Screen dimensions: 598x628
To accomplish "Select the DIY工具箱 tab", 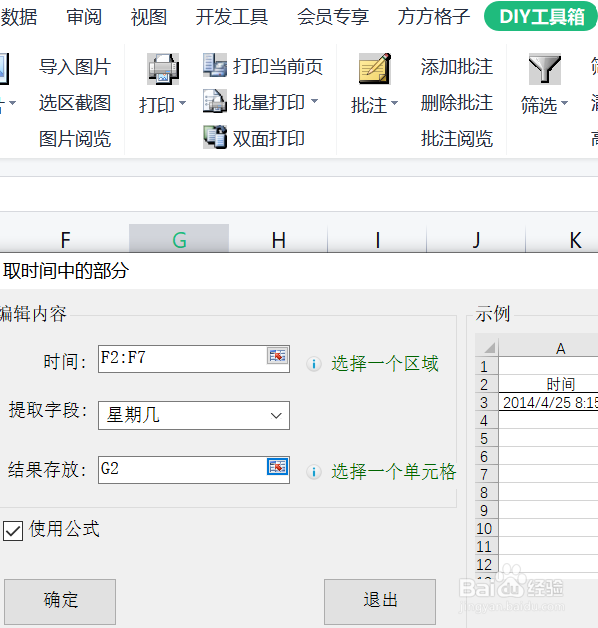I will [x=541, y=16].
